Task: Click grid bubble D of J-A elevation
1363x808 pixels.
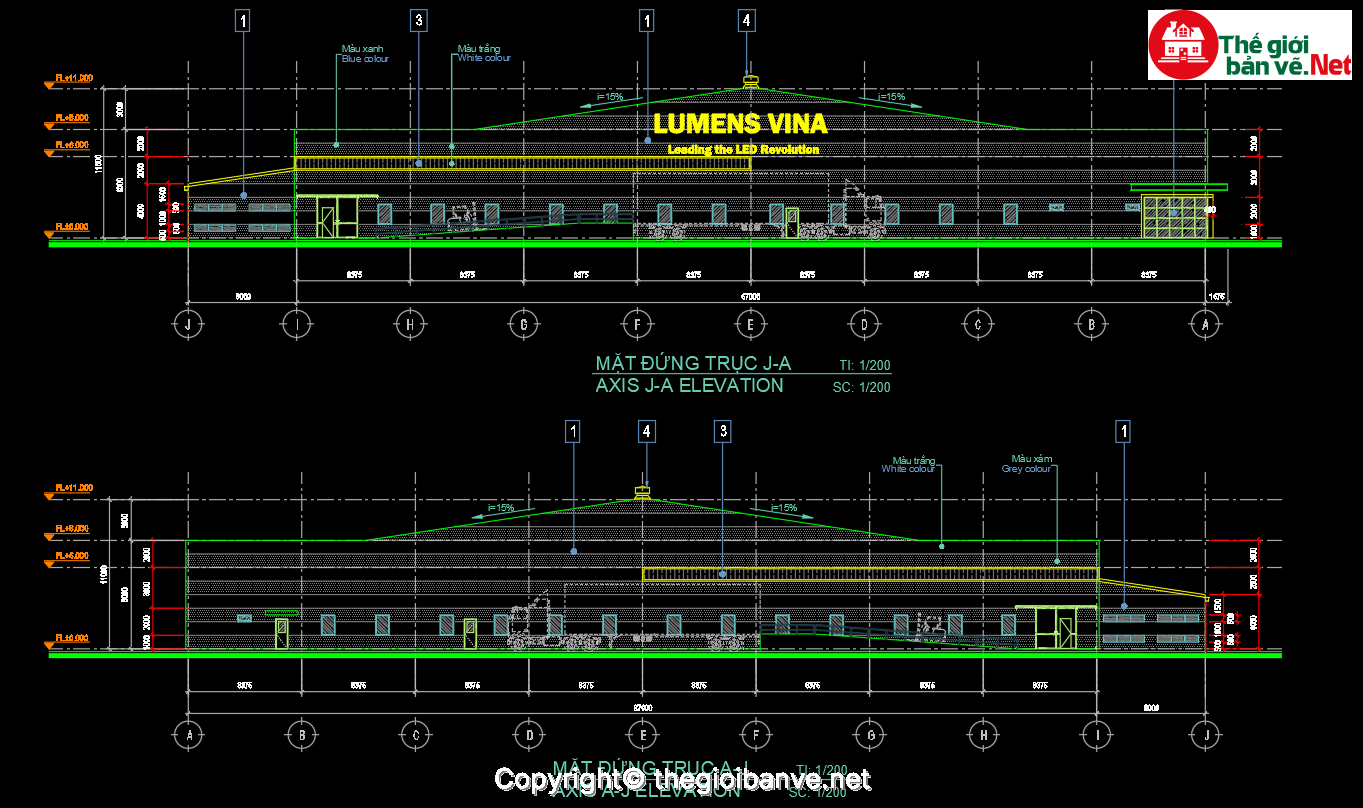Action: point(864,324)
